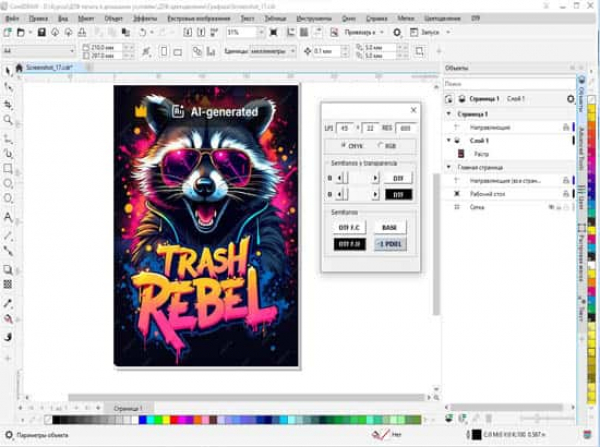Open the Инструменты menu
This screenshot has height=447, width=600.
tap(314, 18)
